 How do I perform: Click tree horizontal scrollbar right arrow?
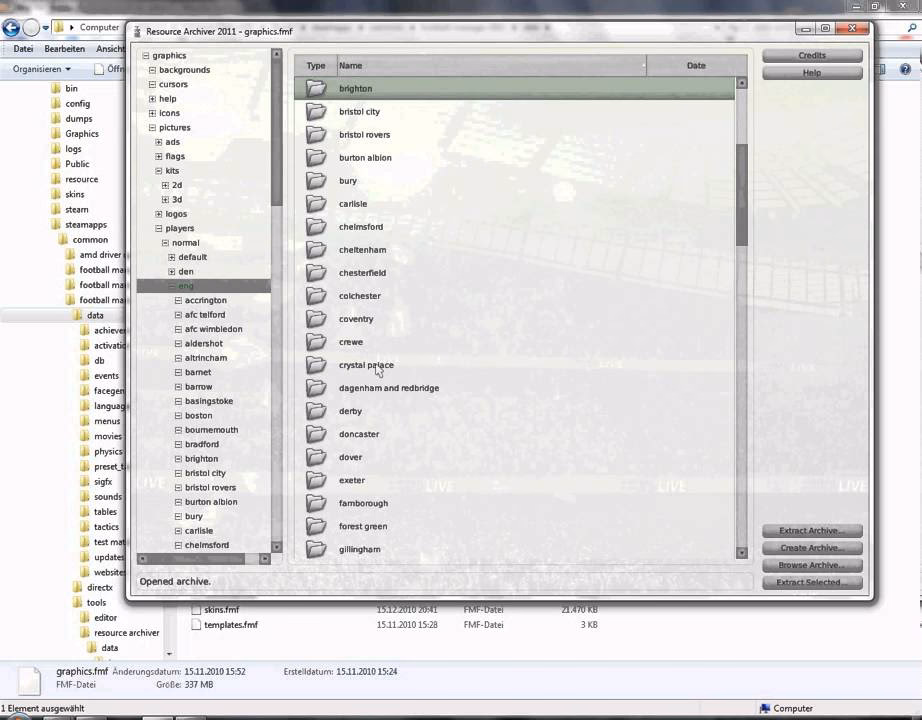[265, 558]
